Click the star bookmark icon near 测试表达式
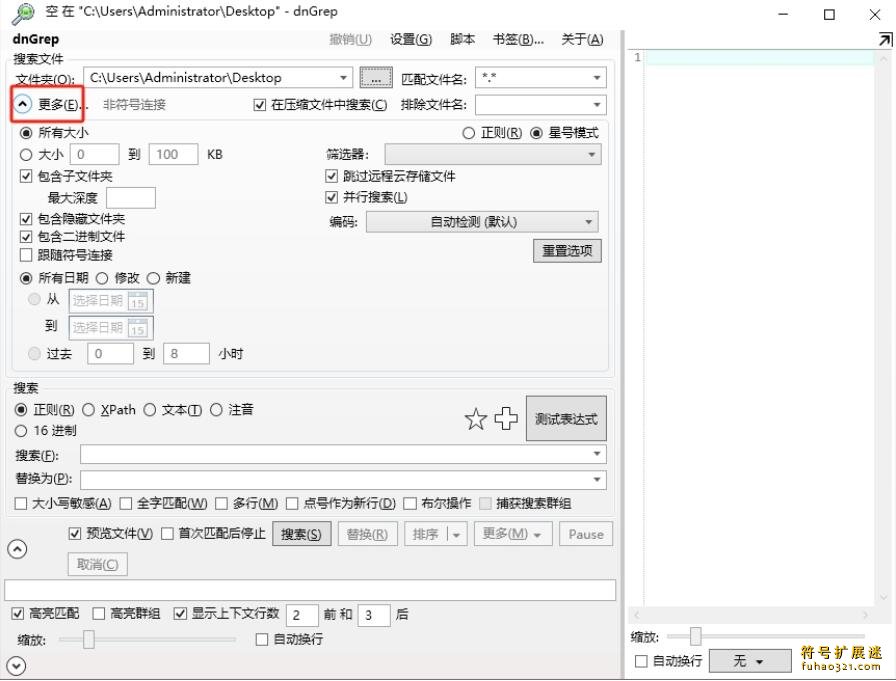896x681 pixels. 475,418
